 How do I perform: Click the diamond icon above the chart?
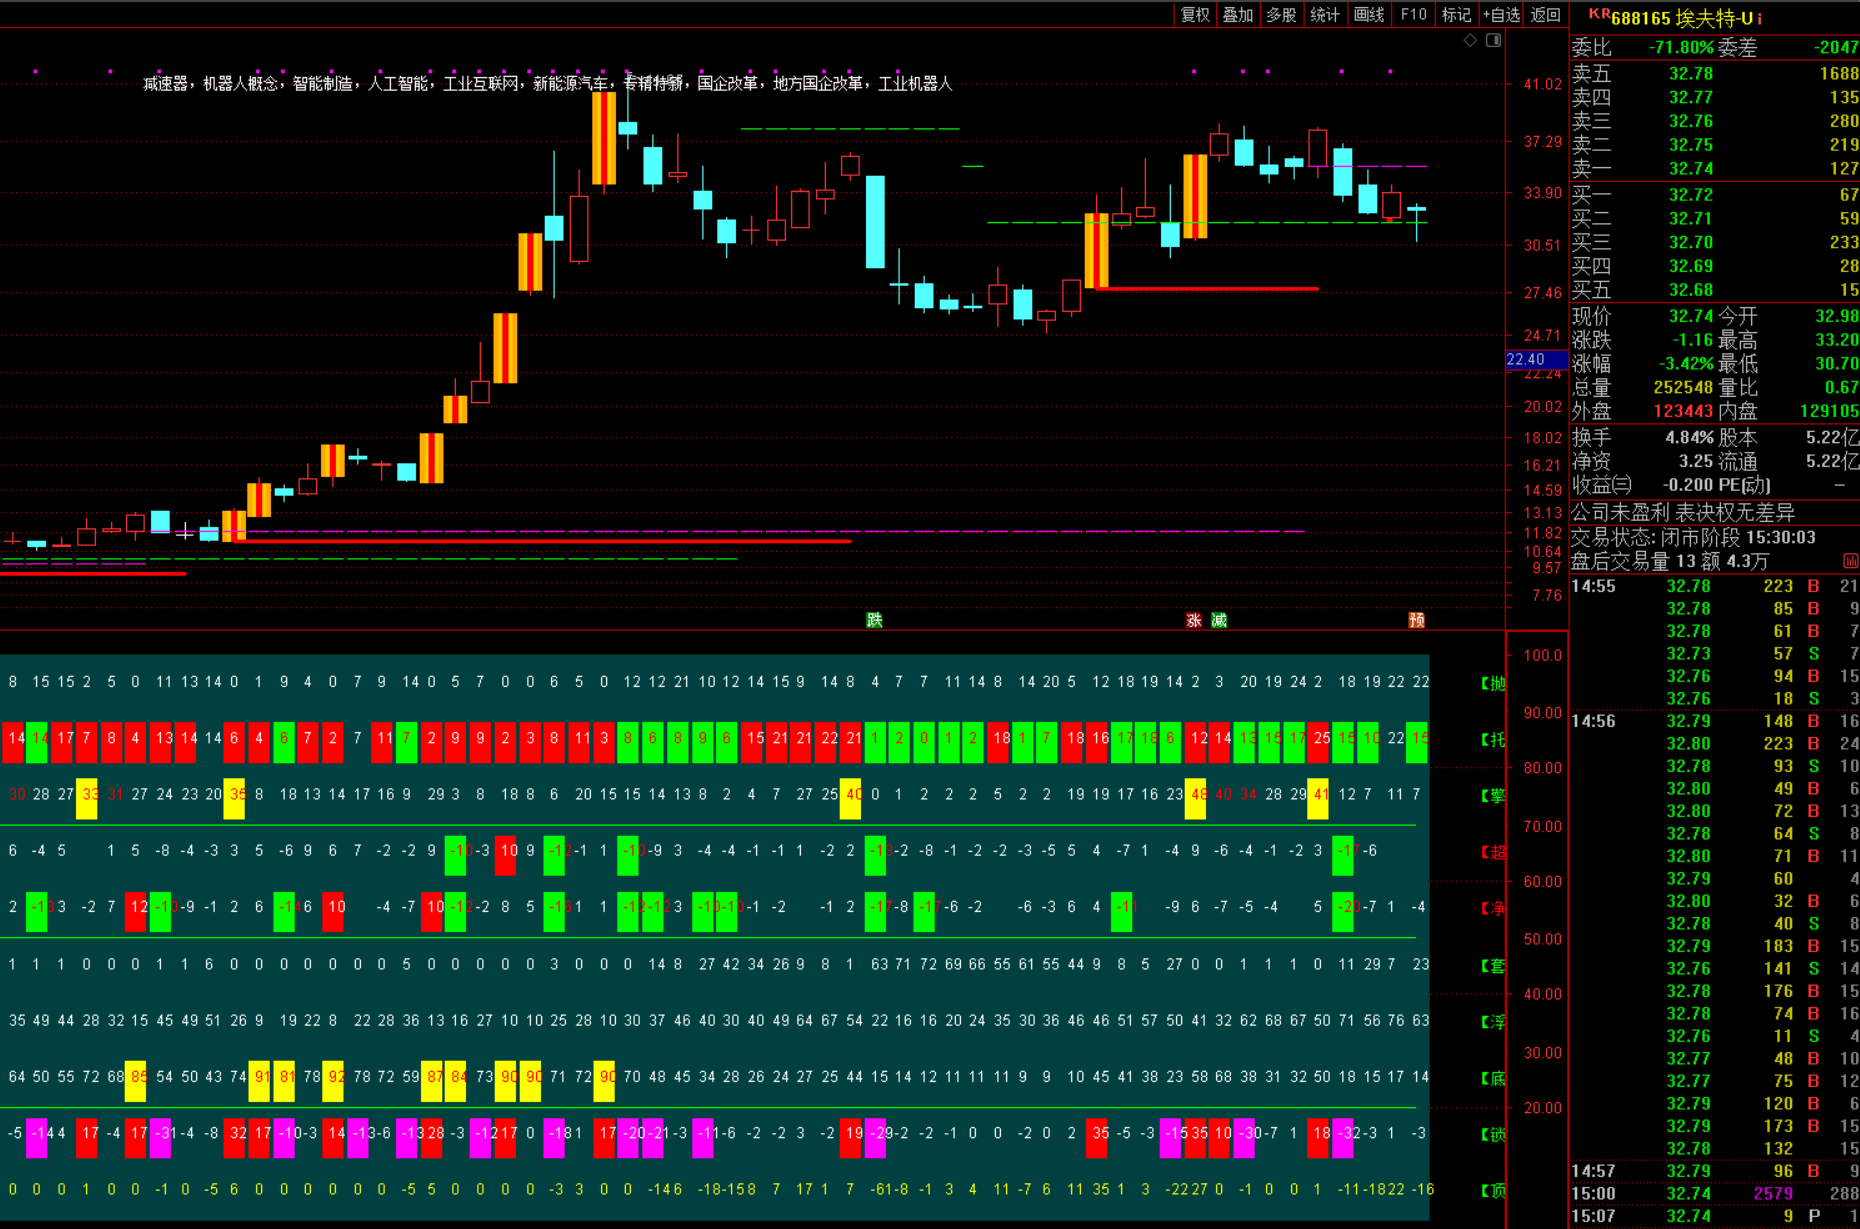click(1470, 40)
